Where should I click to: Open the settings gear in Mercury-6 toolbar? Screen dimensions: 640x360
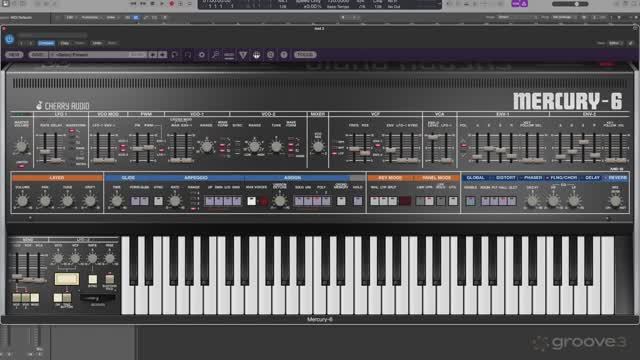(202, 55)
